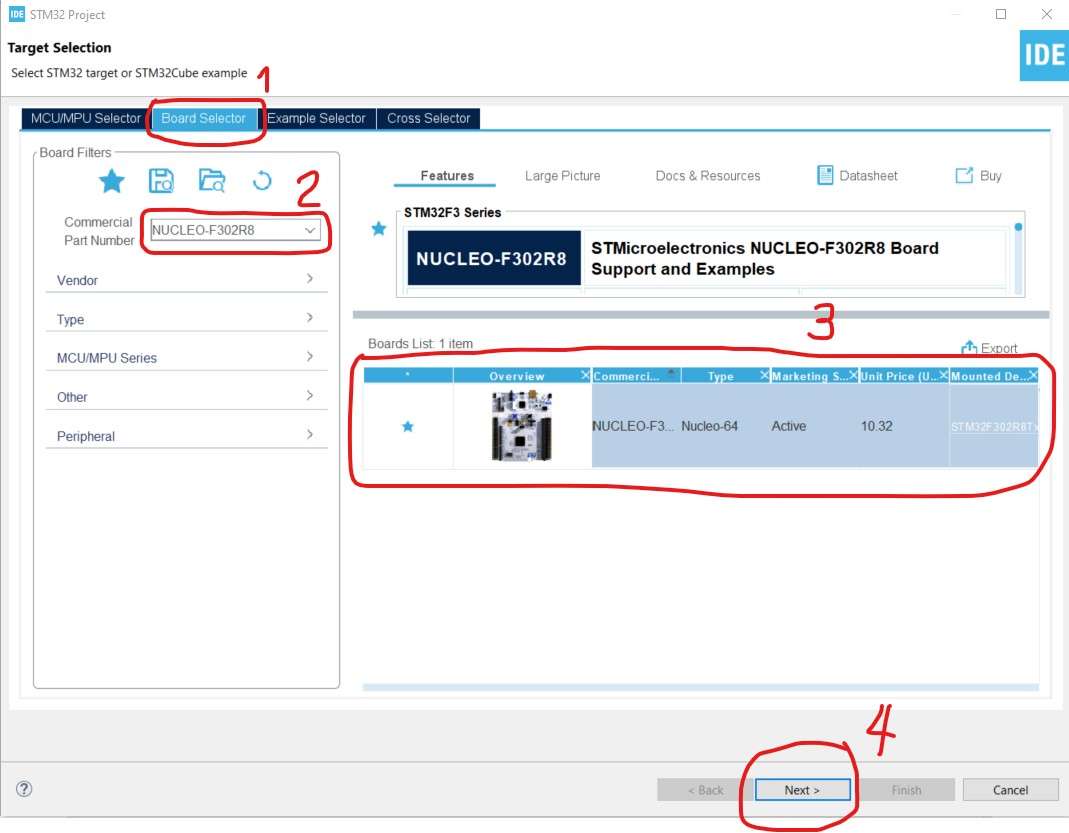Toggle favorite star in NUCLEO-F302R8 row
The height and width of the screenshot is (833, 1069).
pos(408,426)
